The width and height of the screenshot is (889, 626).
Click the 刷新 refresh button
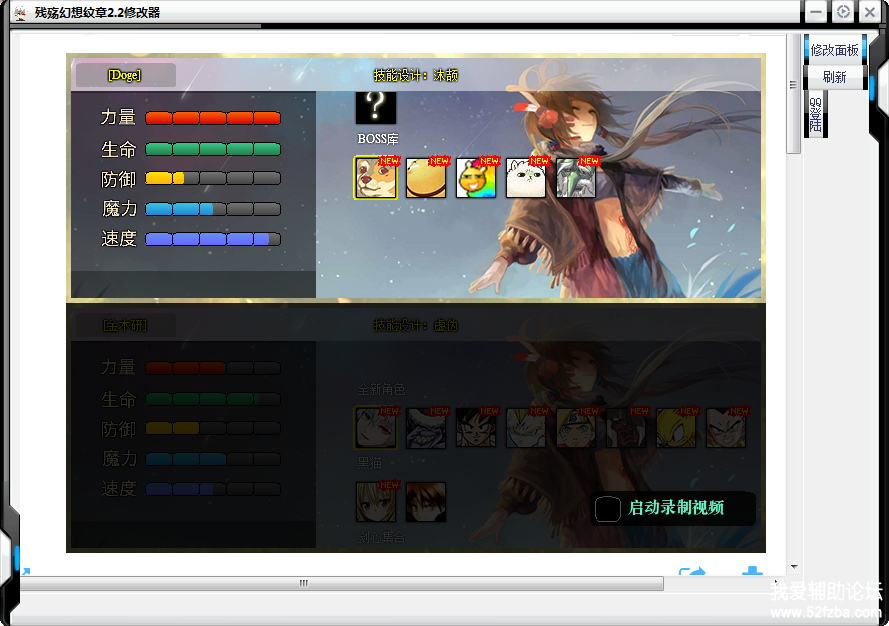tap(835, 77)
